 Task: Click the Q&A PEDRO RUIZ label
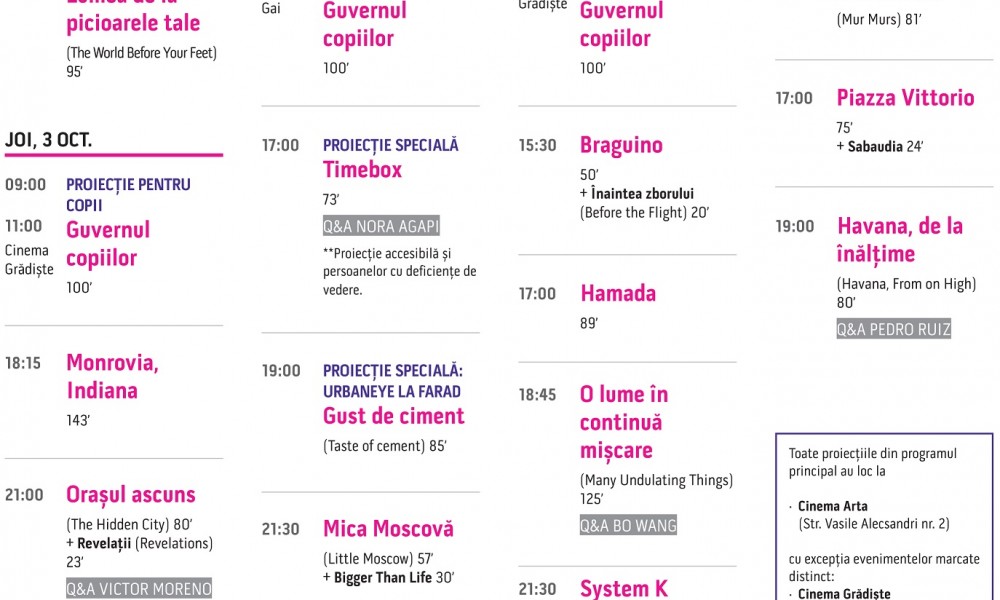[x=893, y=329]
